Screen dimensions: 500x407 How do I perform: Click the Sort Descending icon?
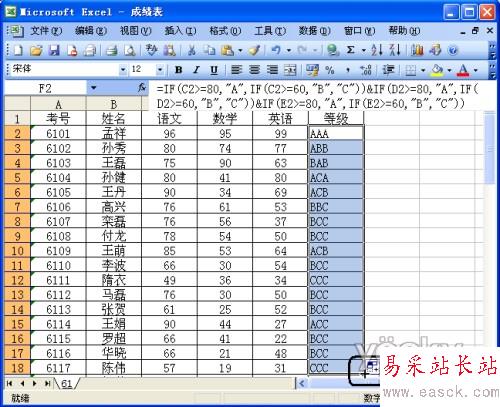tap(395, 50)
